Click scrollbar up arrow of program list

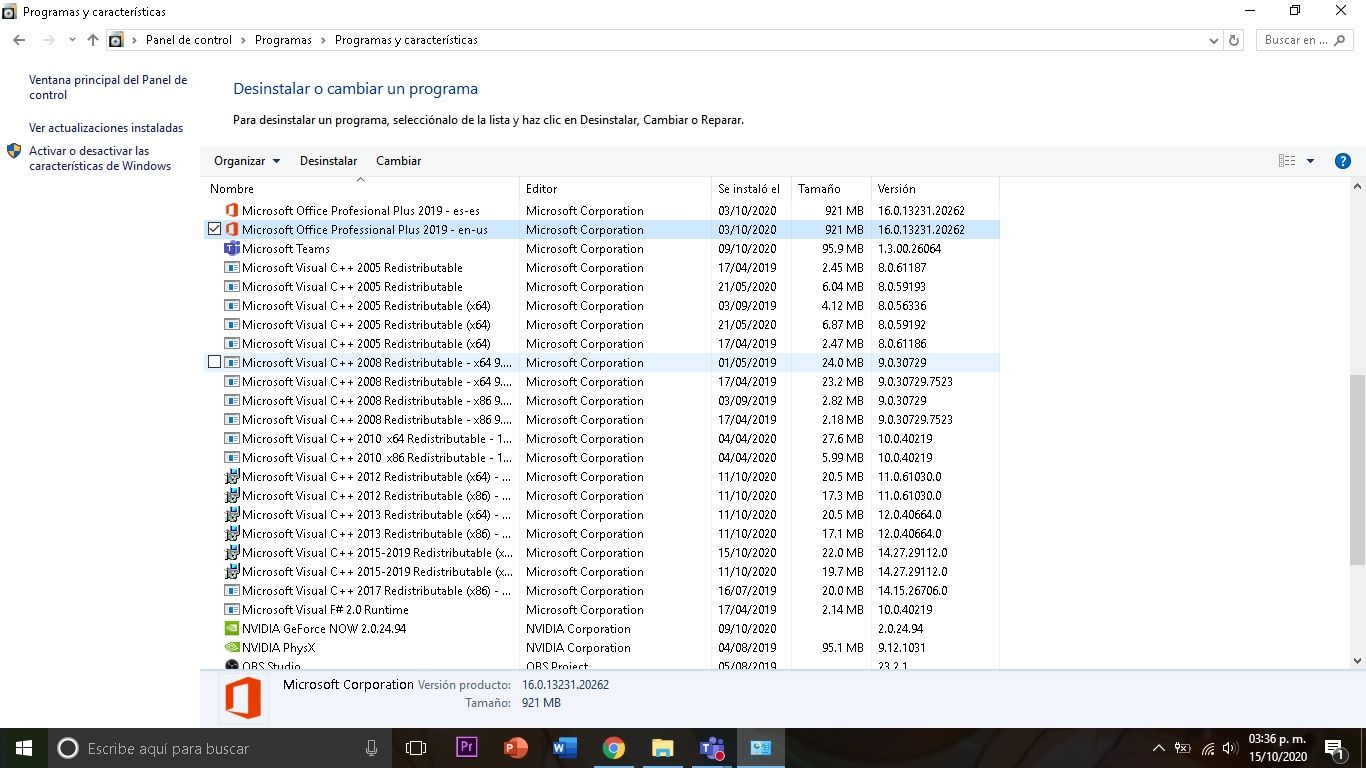[x=1357, y=186]
